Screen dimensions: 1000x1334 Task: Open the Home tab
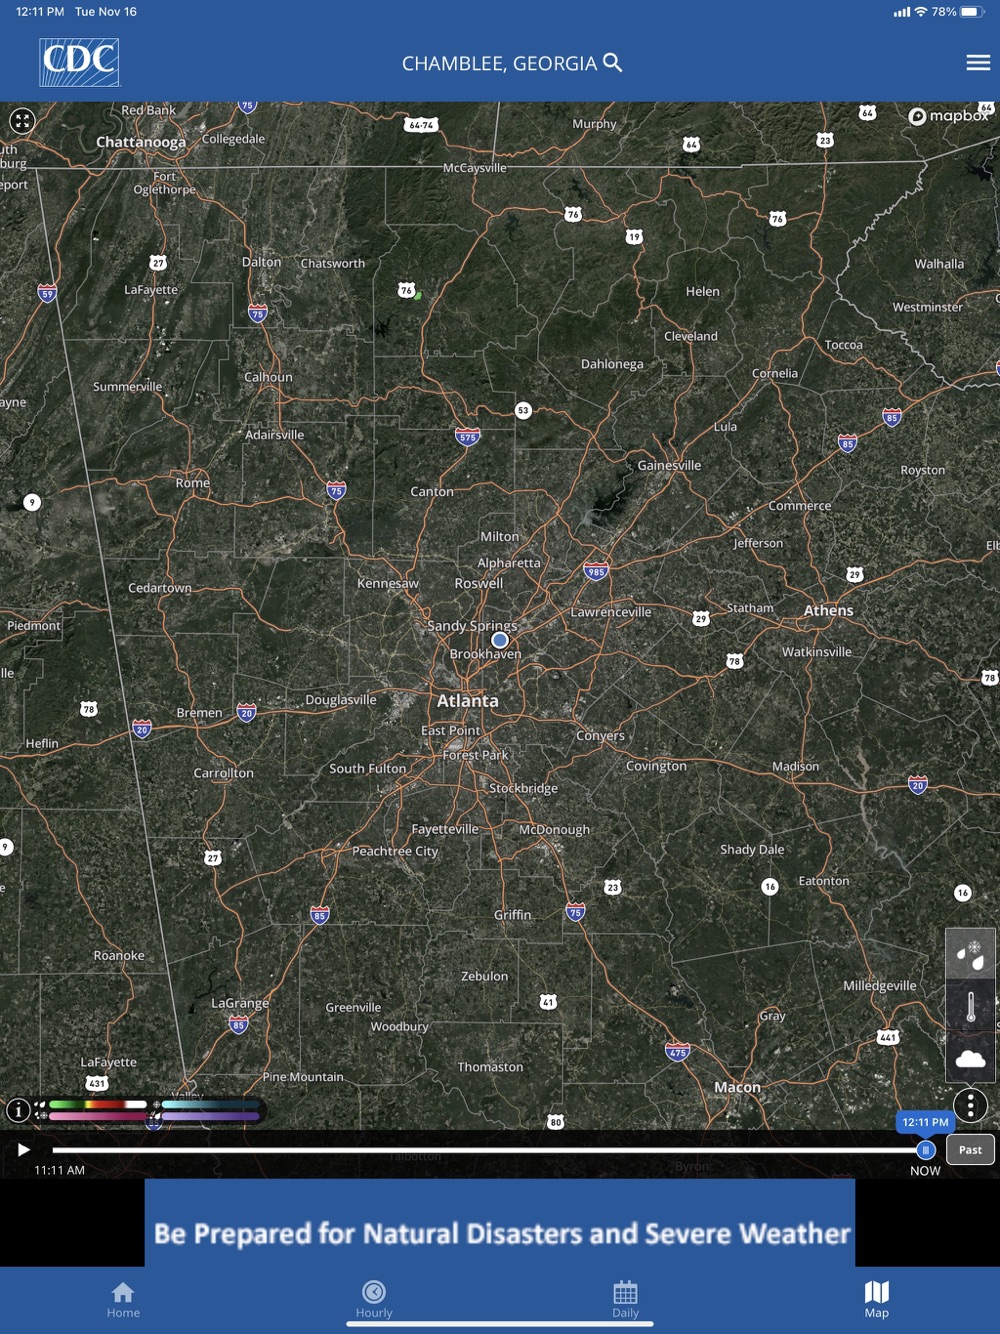coord(124,1300)
